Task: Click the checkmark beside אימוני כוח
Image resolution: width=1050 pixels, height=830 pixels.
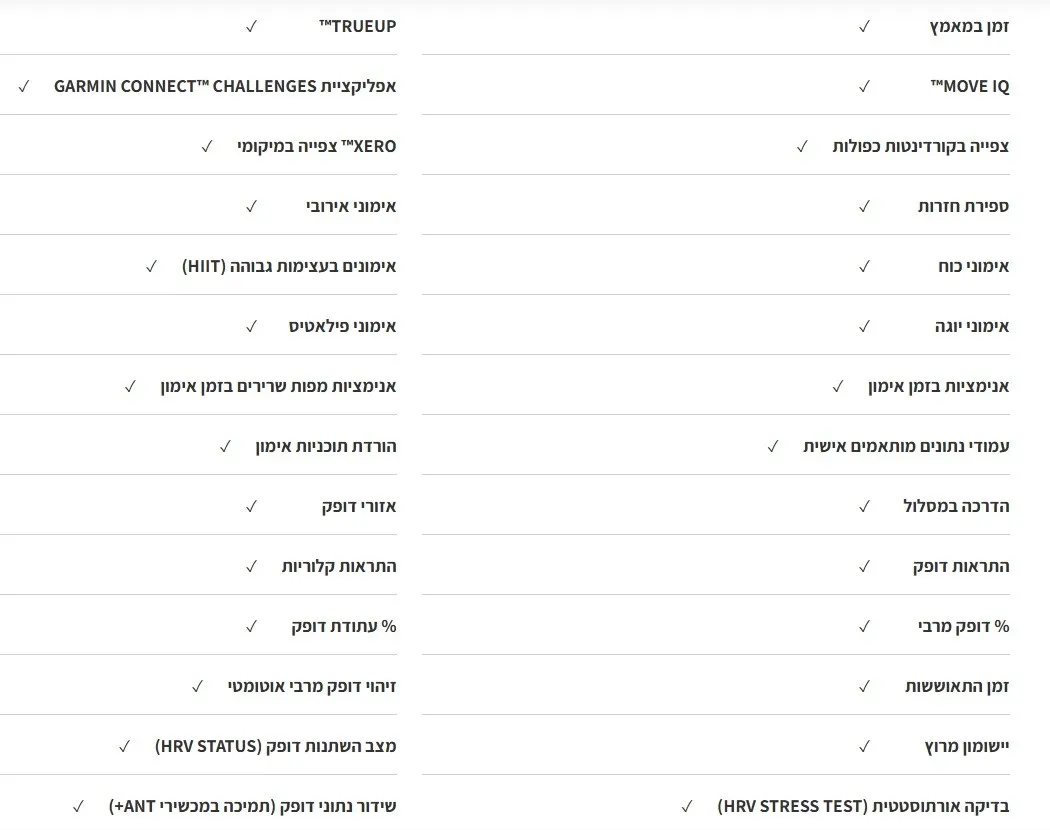Action: (x=865, y=266)
